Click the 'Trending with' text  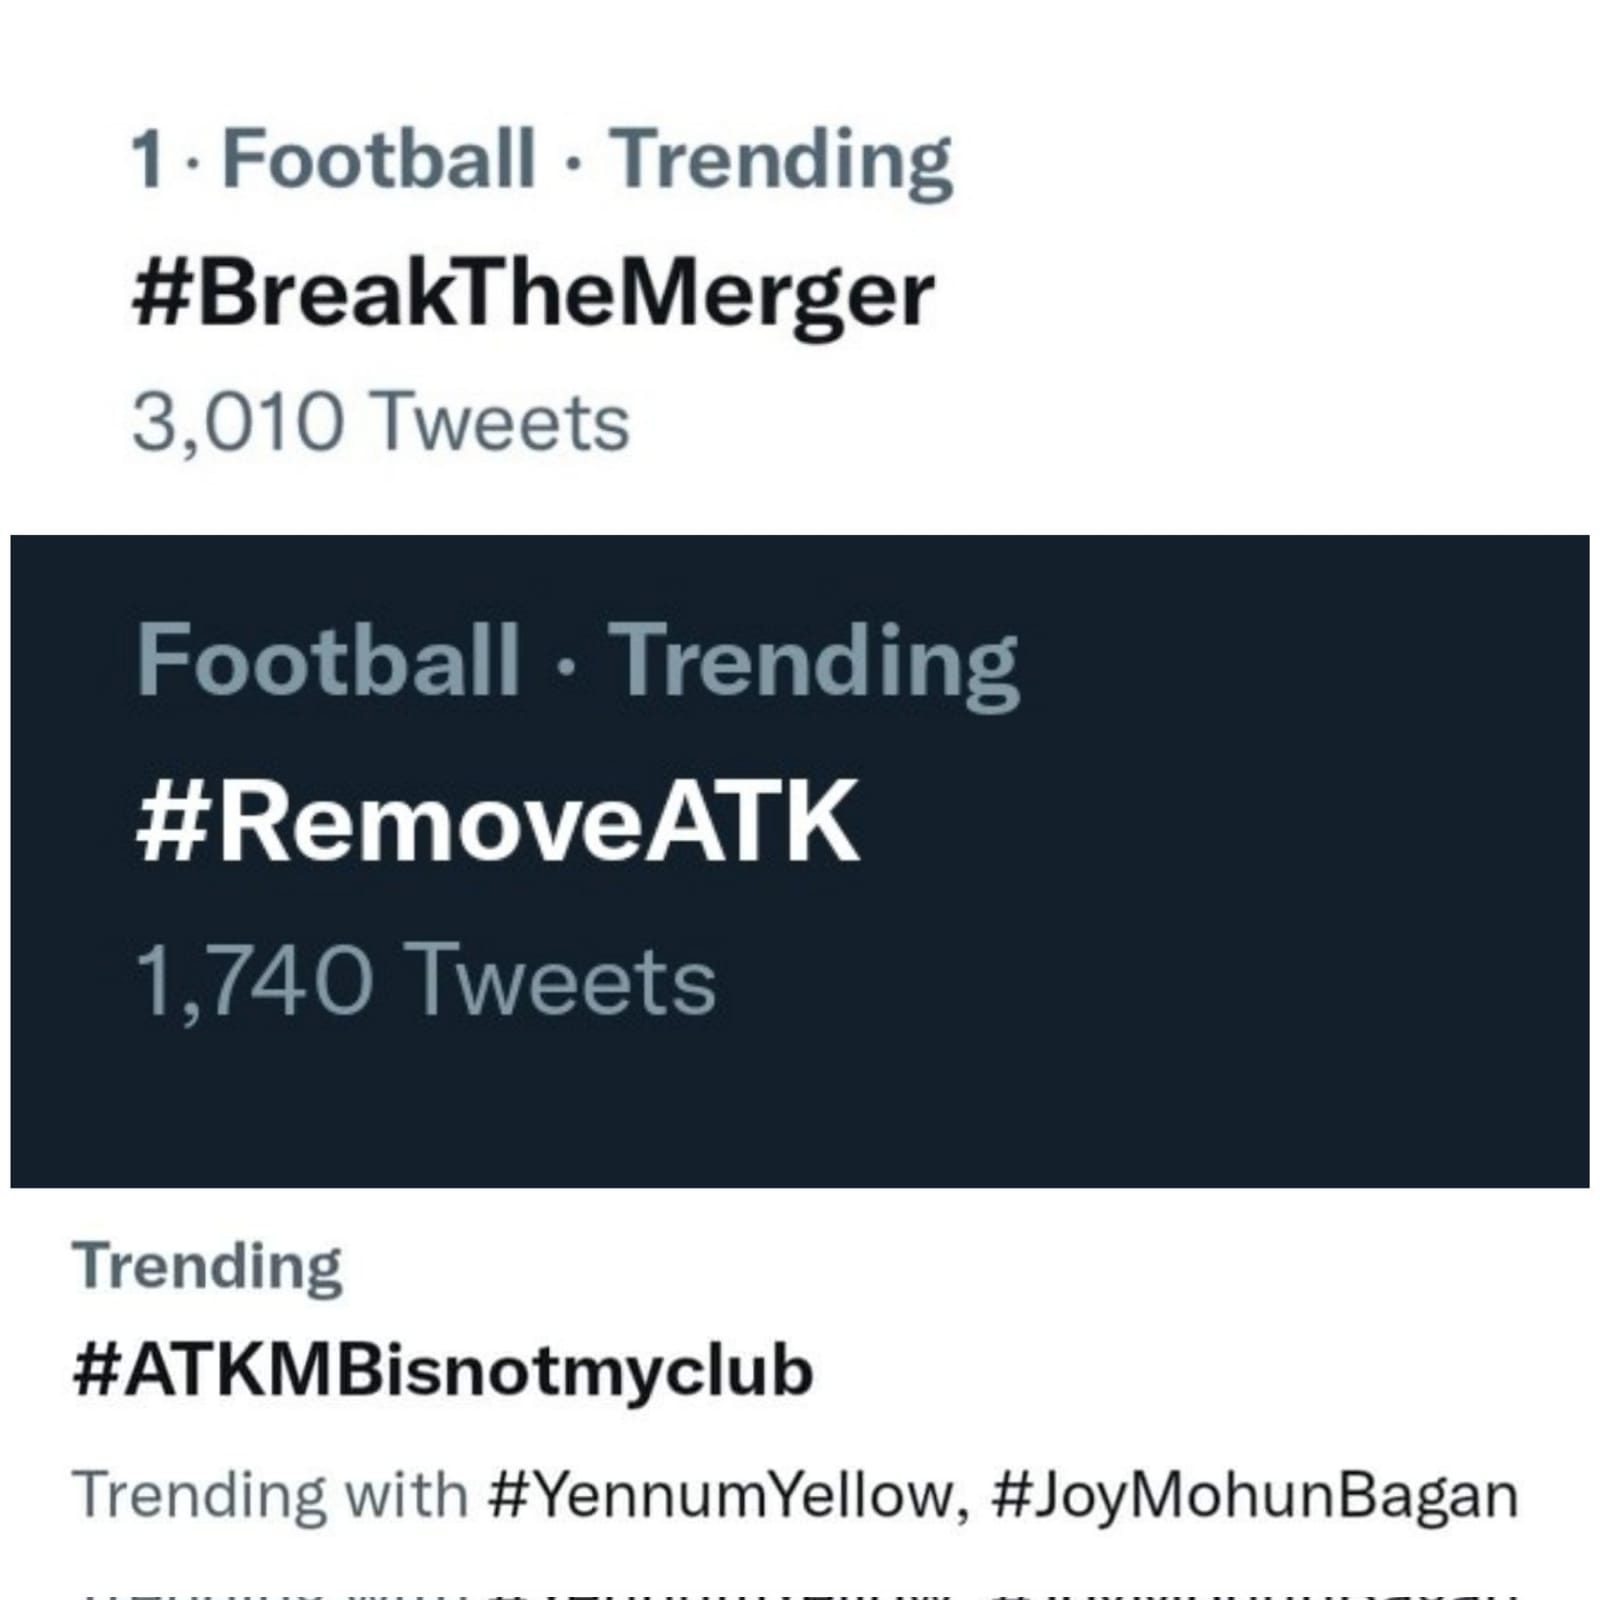click(270, 1497)
